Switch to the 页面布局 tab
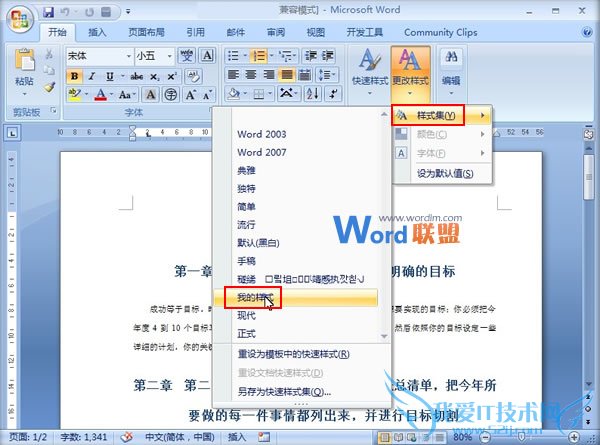 click(146, 33)
